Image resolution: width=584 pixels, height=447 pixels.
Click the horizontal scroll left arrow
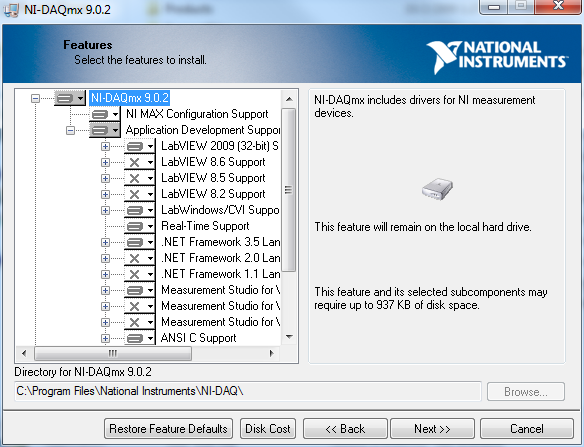25,353
